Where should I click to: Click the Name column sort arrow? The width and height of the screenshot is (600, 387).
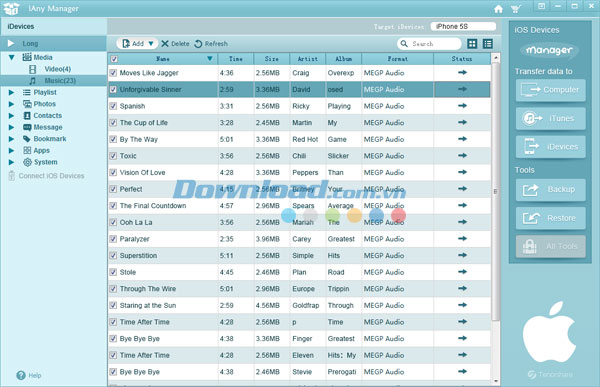210,59
